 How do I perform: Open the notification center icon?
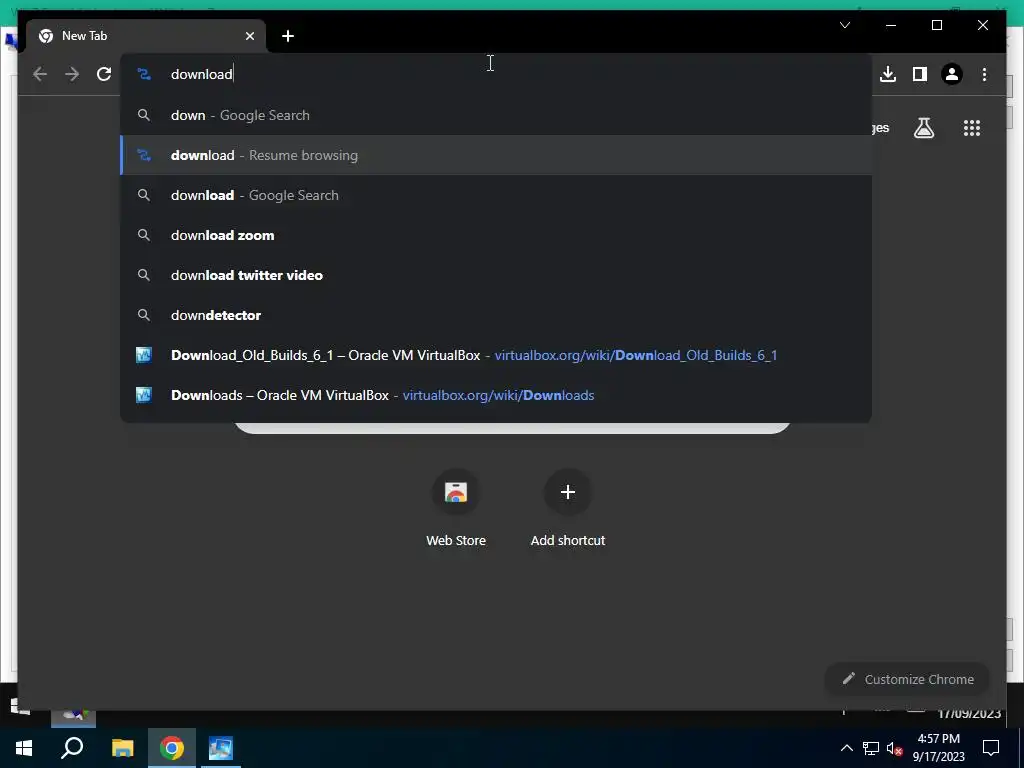[x=991, y=748]
